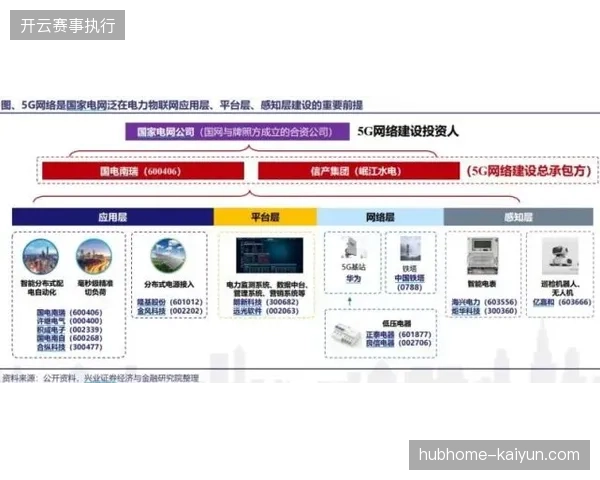Click the 5G网络建设投资人 label
The image size is (600, 480).
408,131
